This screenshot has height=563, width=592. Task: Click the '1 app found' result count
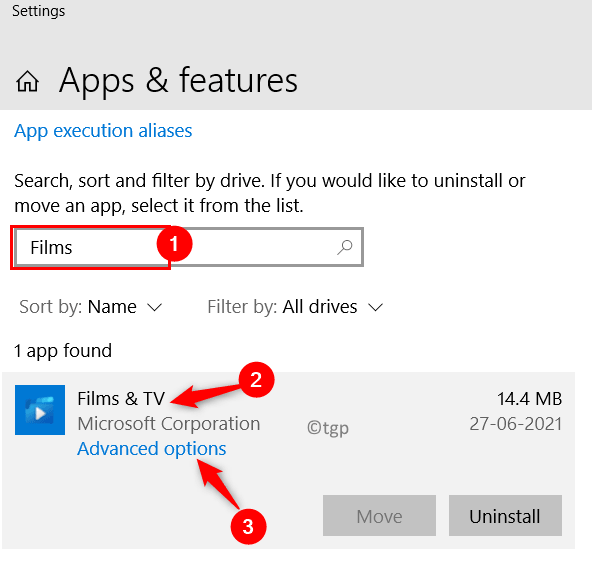[x=63, y=351]
